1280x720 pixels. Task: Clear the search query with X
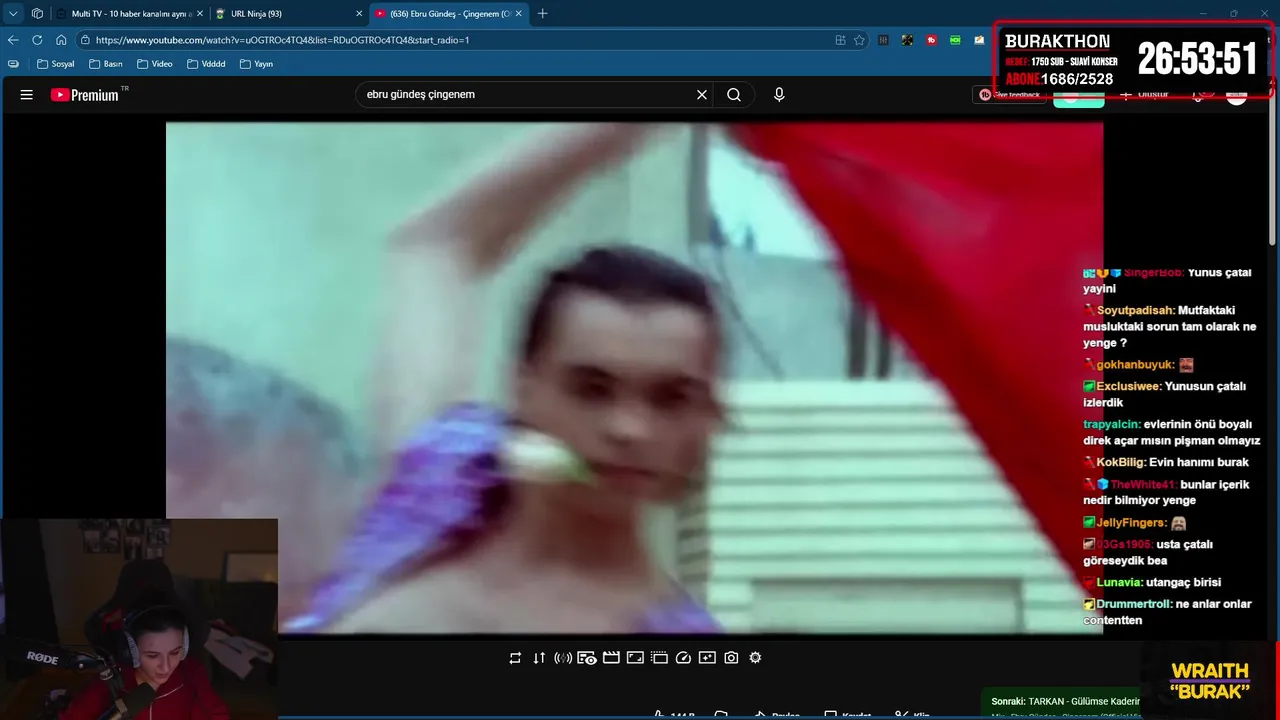tap(702, 95)
